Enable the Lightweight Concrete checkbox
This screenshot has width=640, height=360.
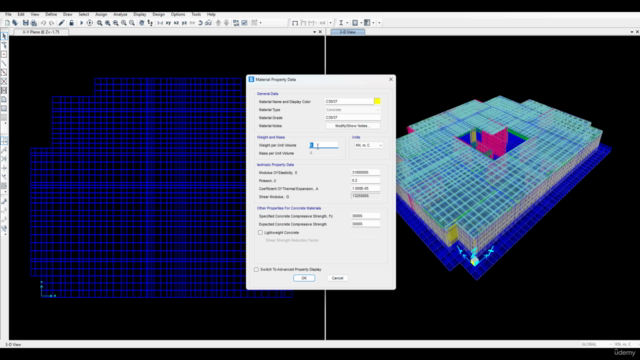click(260, 232)
